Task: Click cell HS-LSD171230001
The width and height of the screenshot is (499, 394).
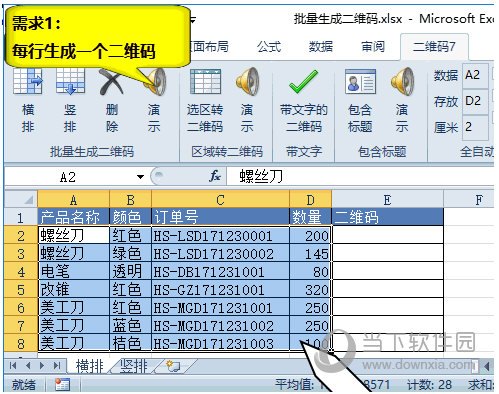Action: coord(220,235)
